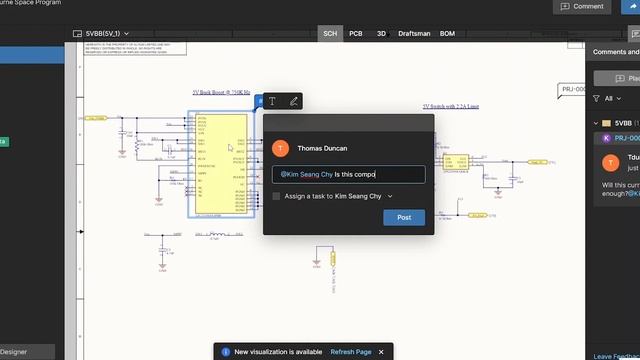Click the orange T avatar in comments panel
Viewport: 640px width, 360px height.
(x=611, y=163)
